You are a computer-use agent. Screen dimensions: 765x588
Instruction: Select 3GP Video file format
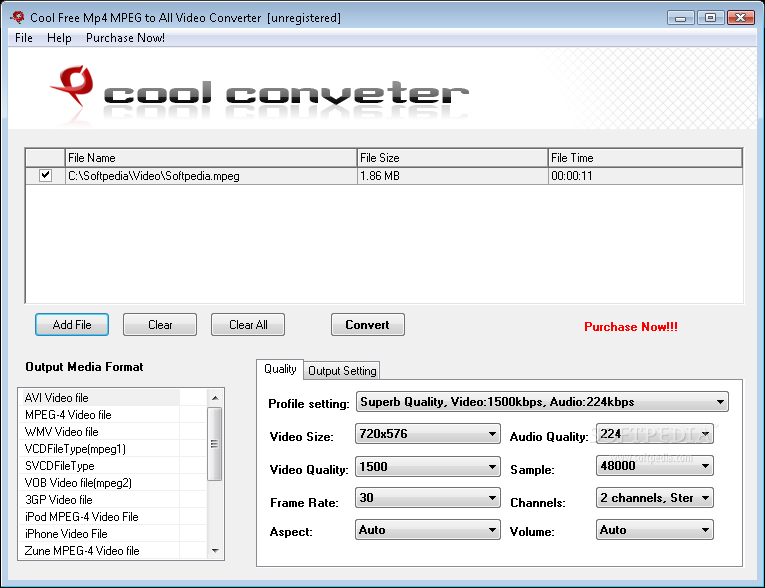tap(113, 500)
